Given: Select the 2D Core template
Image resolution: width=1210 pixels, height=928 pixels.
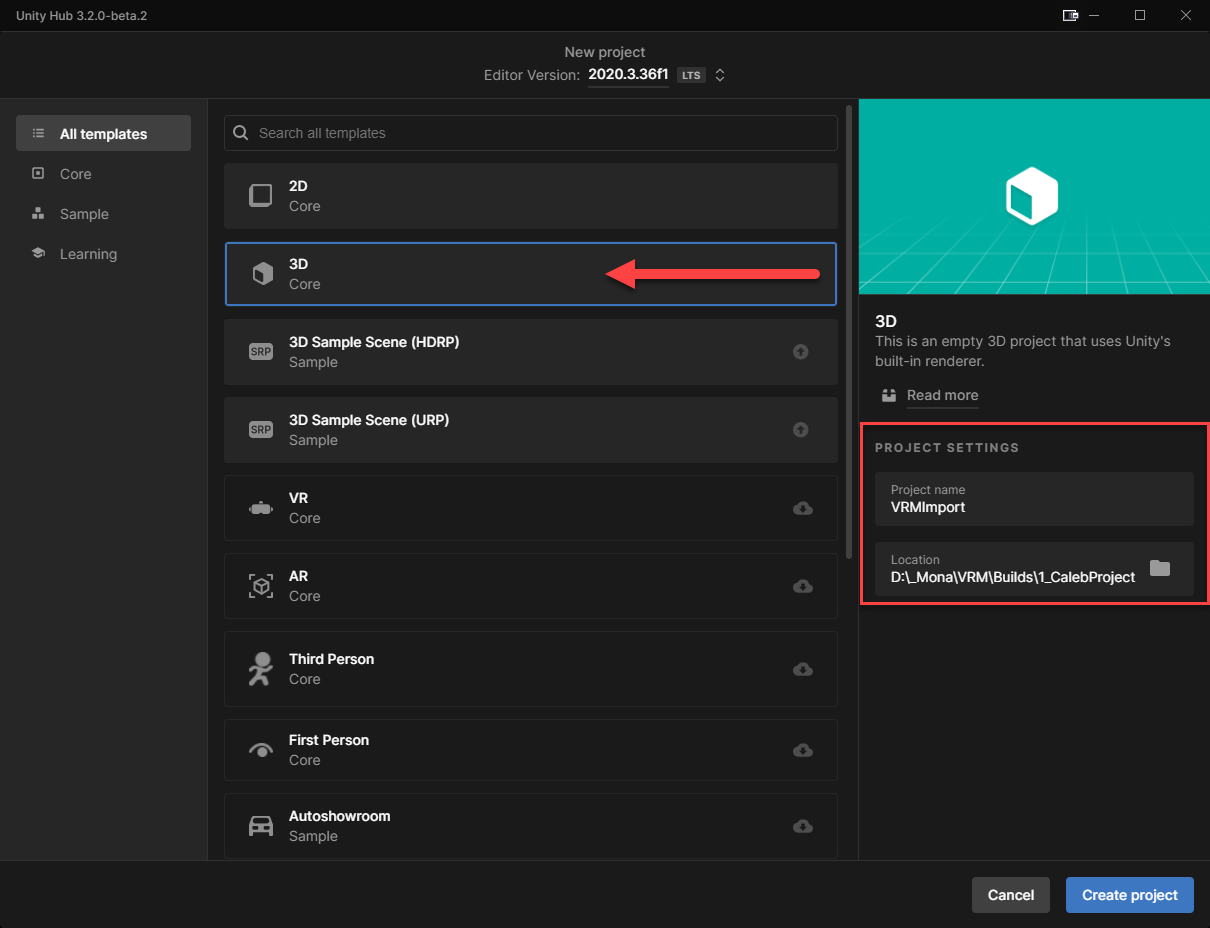Looking at the screenshot, I should tap(530, 196).
